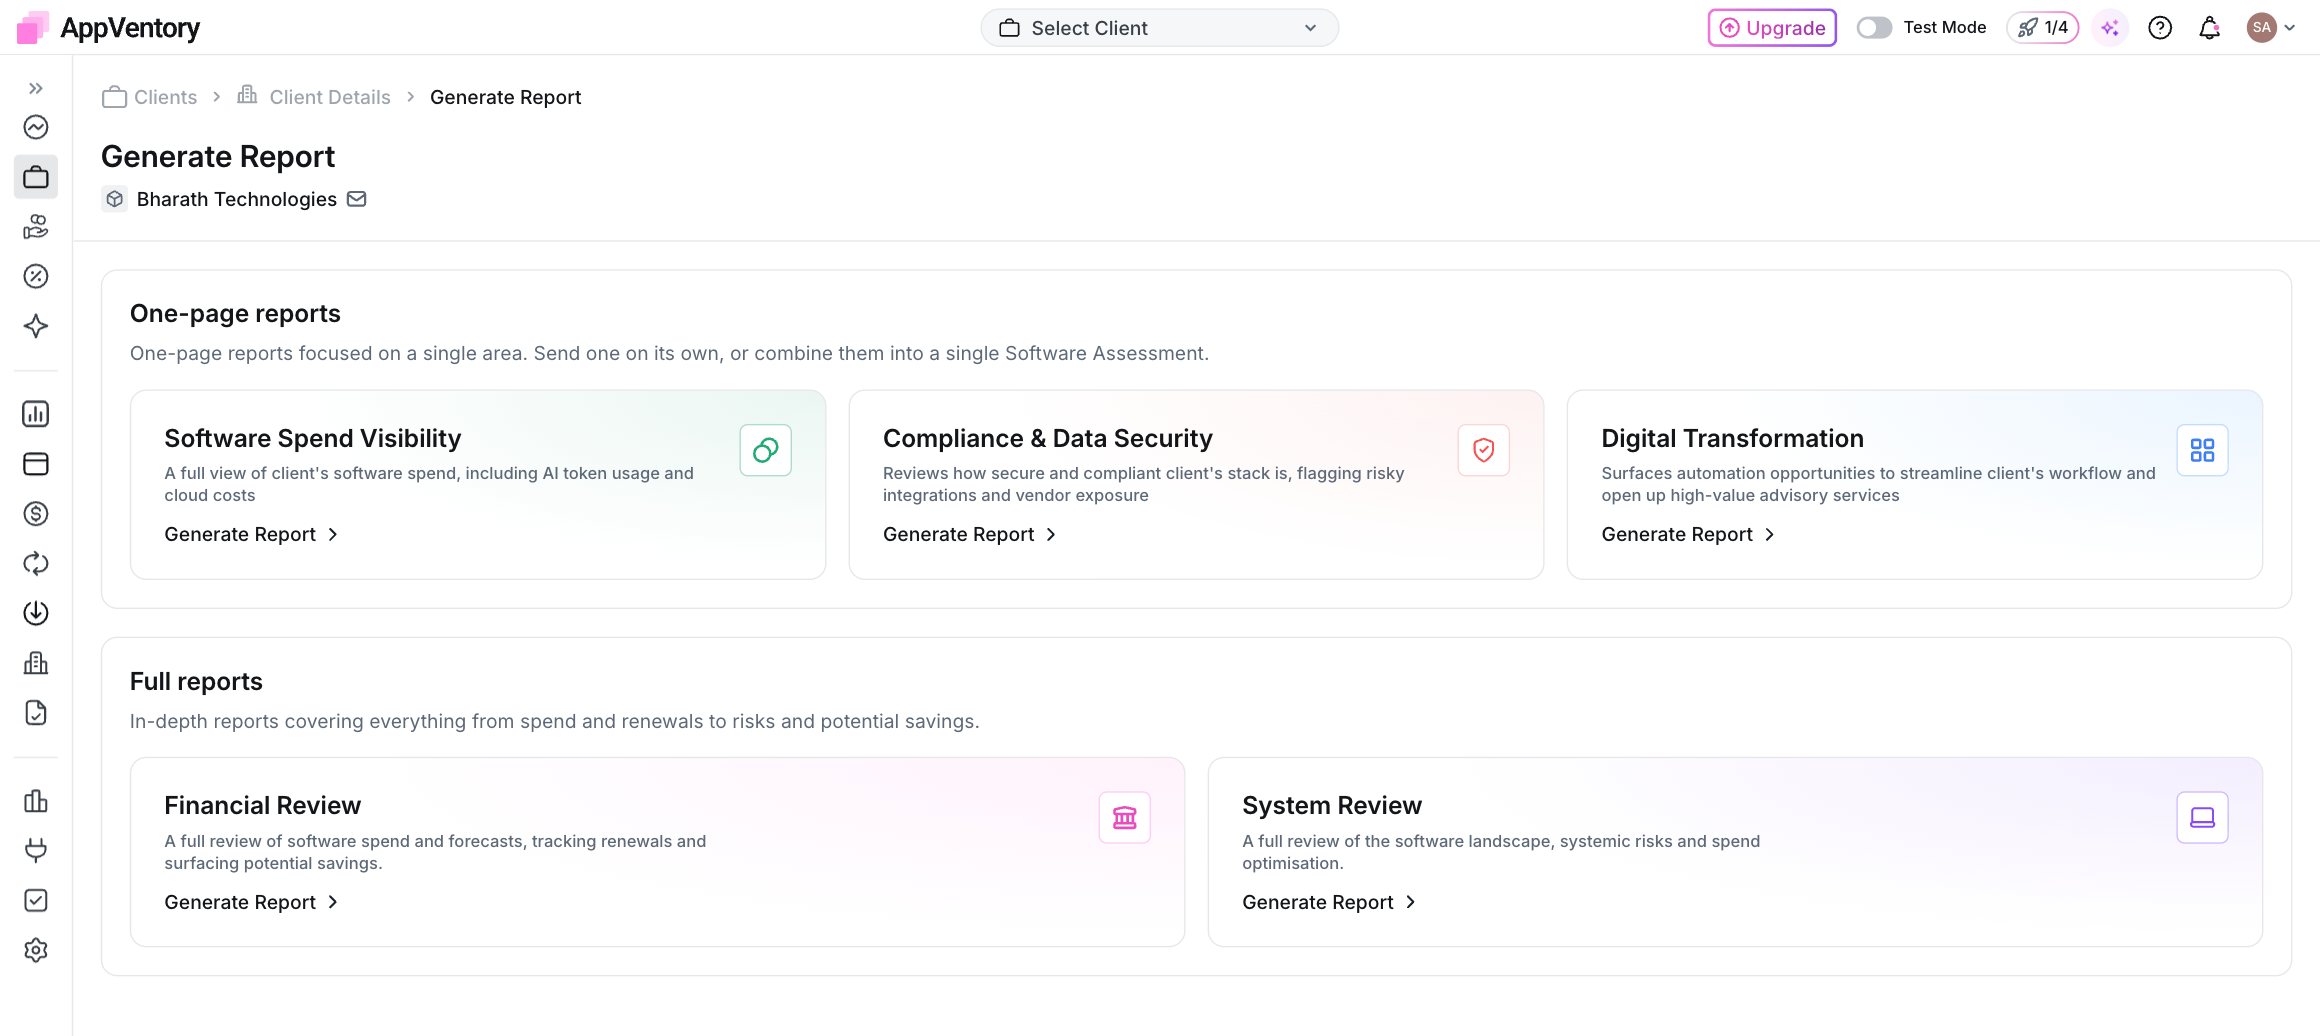Go to Clients breadcrumb

tap(150, 97)
